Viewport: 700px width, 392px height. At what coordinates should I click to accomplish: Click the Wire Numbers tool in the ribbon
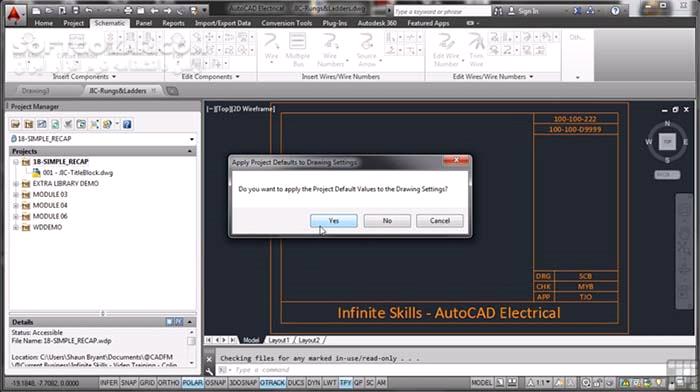tap(330, 50)
